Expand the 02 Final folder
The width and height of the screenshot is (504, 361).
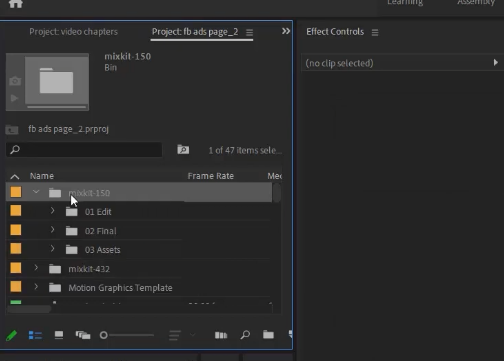(x=52, y=230)
